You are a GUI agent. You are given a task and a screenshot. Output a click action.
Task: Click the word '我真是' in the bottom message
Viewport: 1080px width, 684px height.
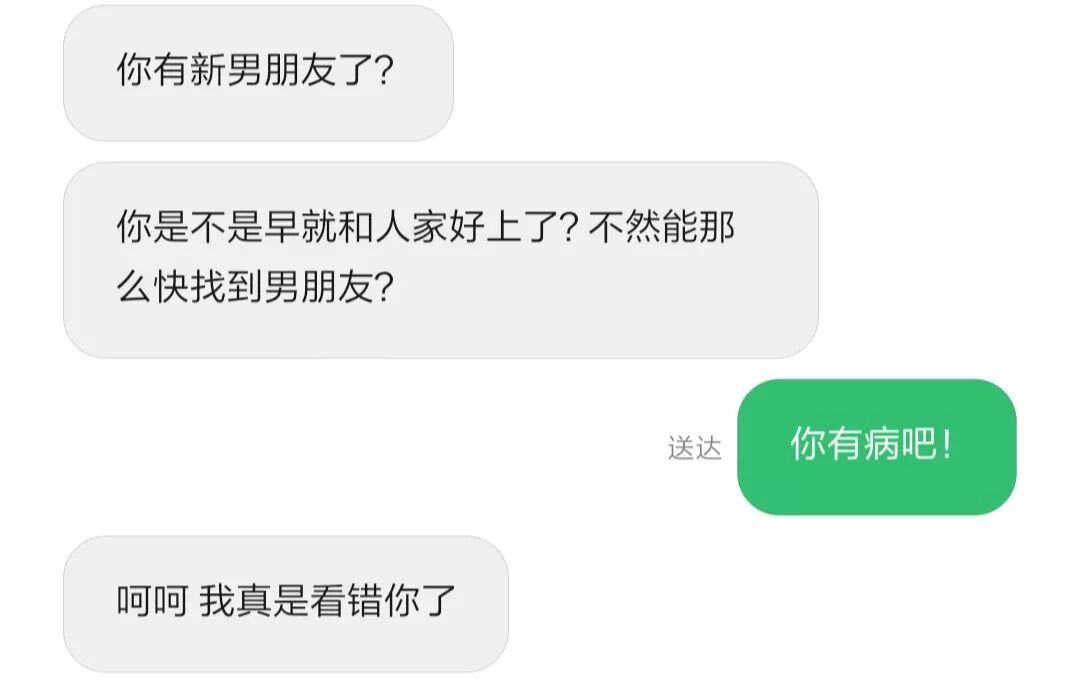pos(253,601)
